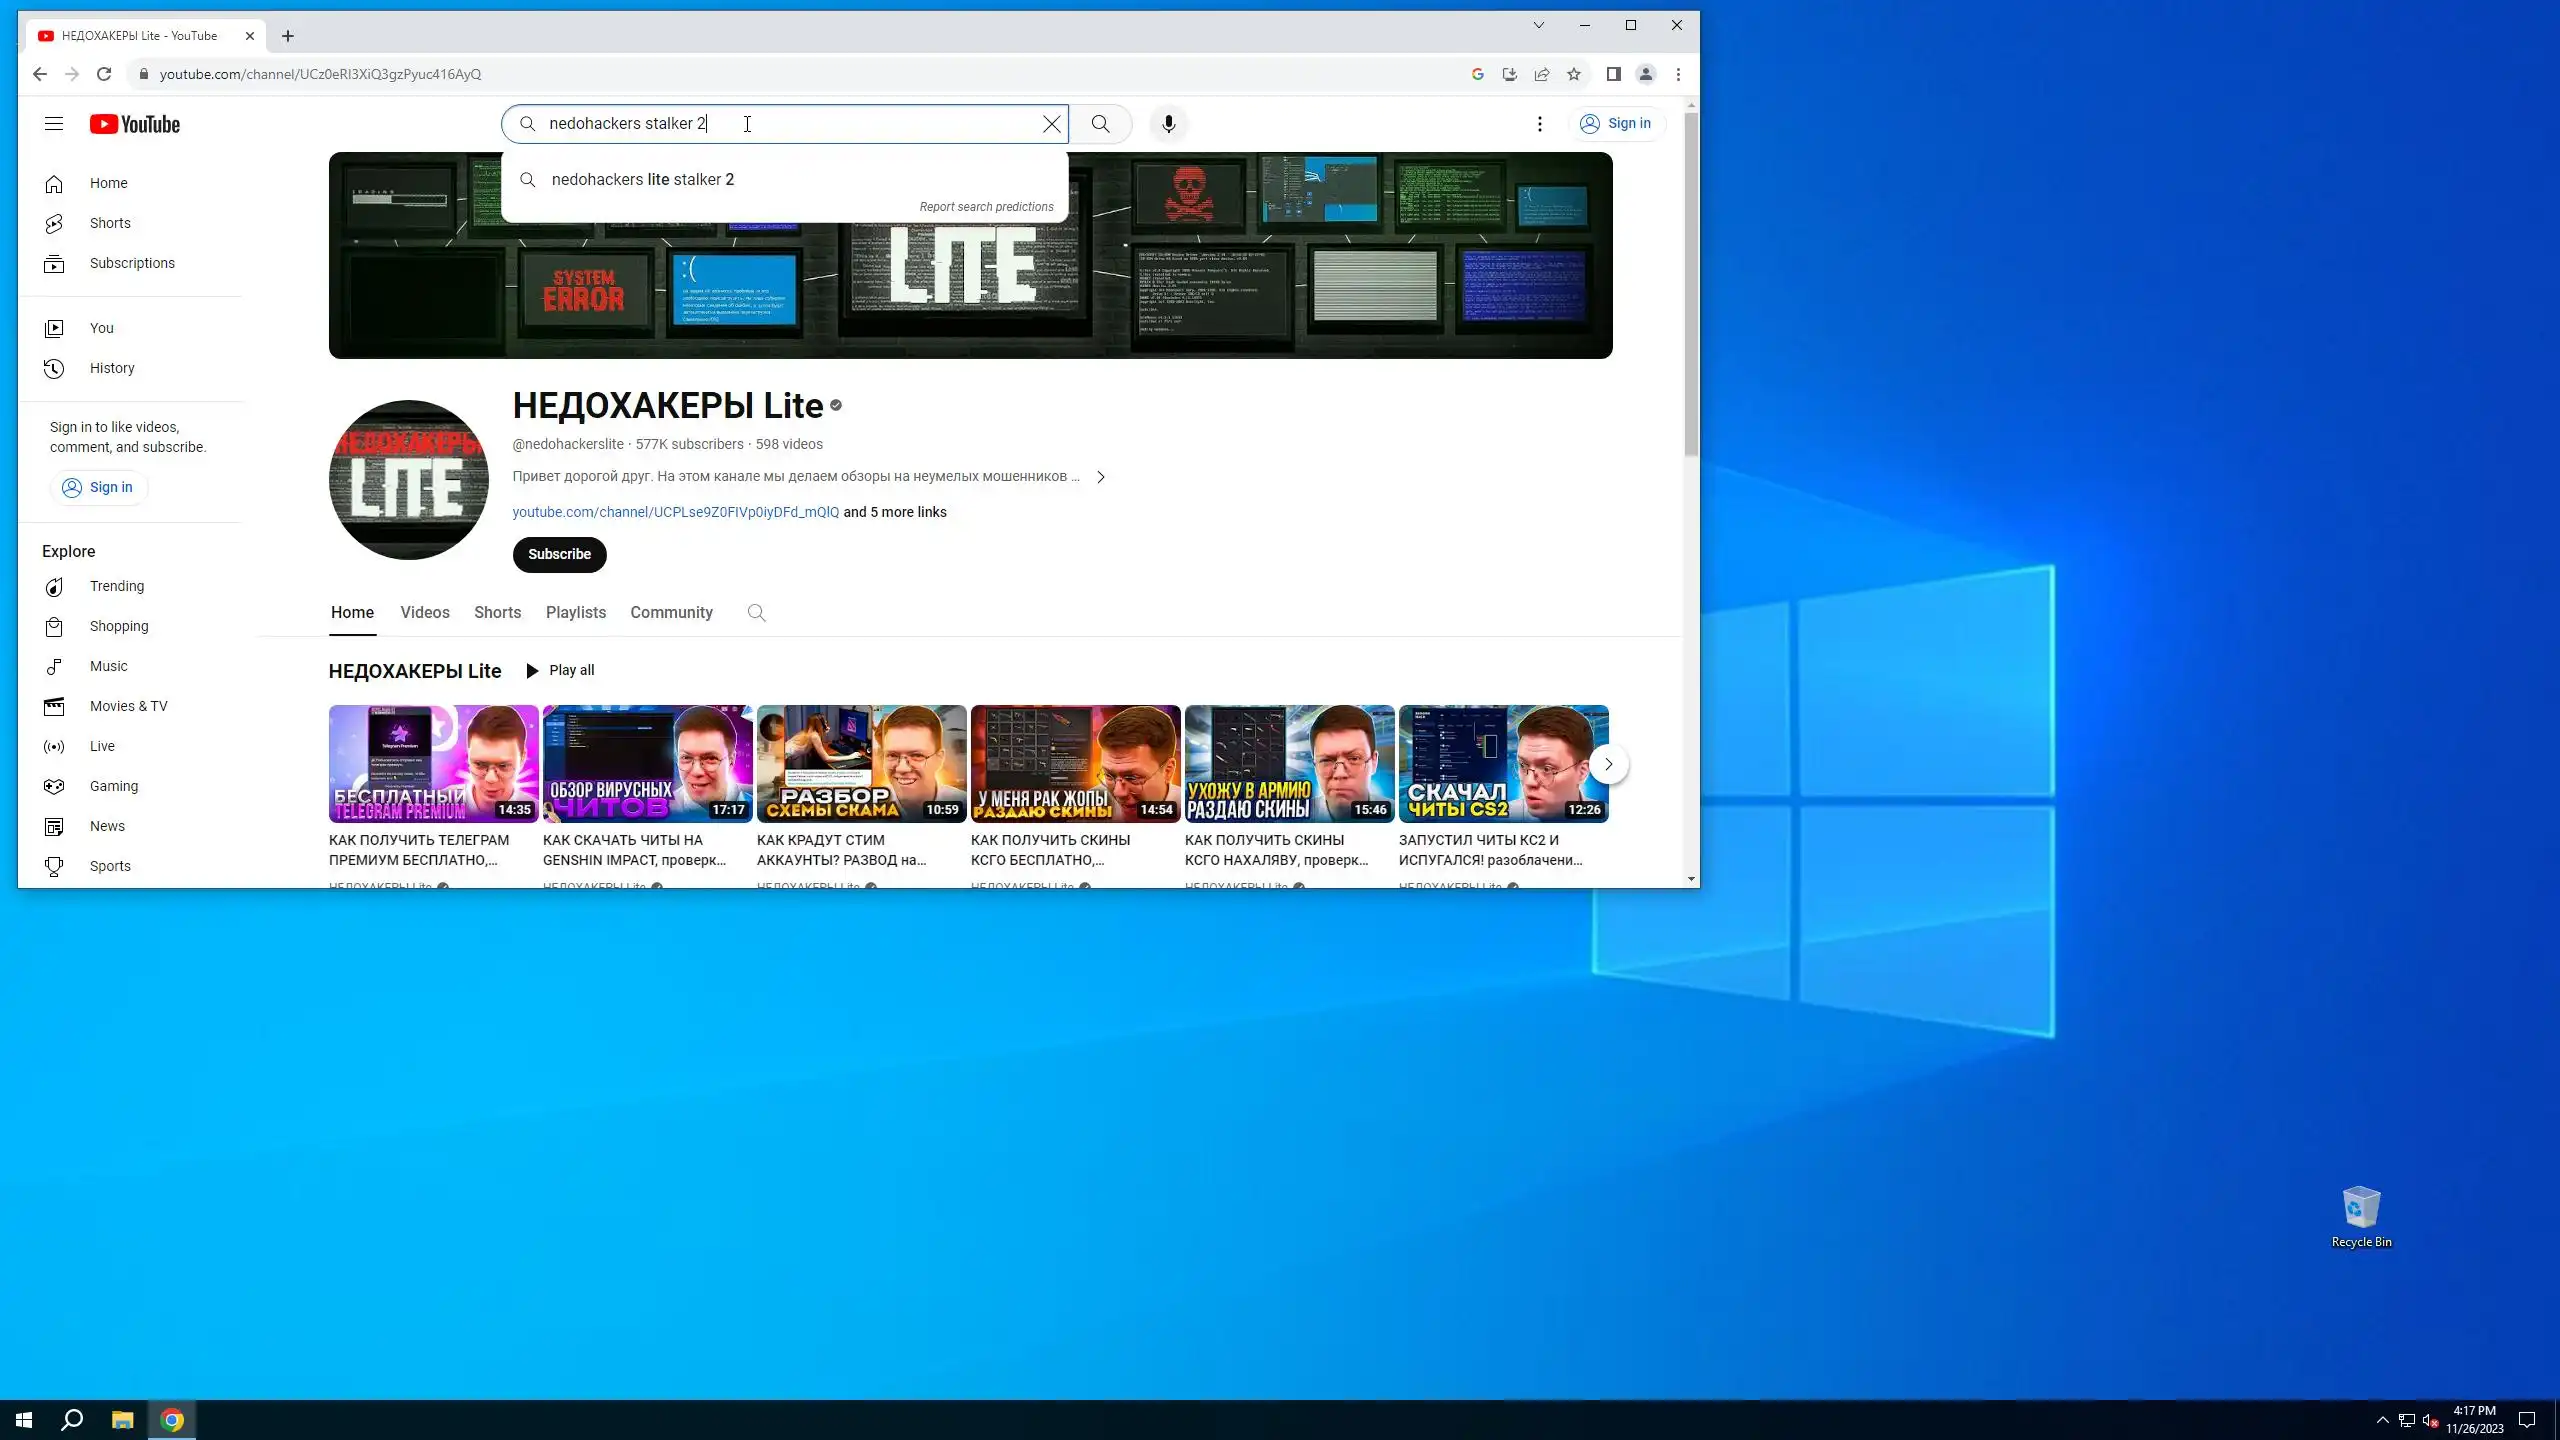Bookmark this page with star icon

pos(1574,74)
